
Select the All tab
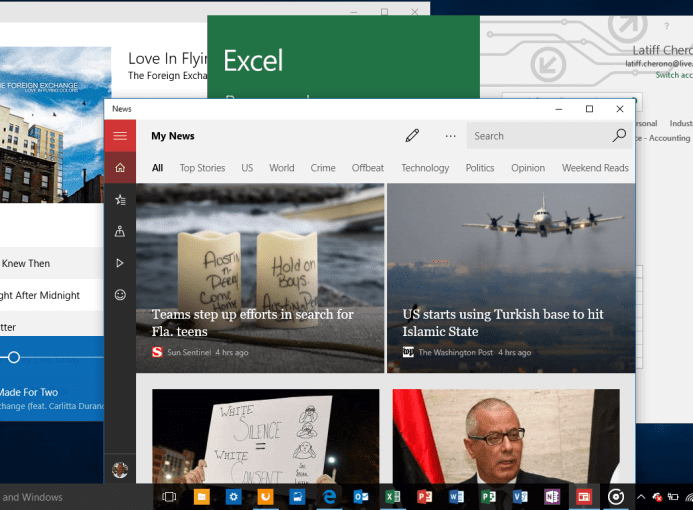(x=157, y=168)
